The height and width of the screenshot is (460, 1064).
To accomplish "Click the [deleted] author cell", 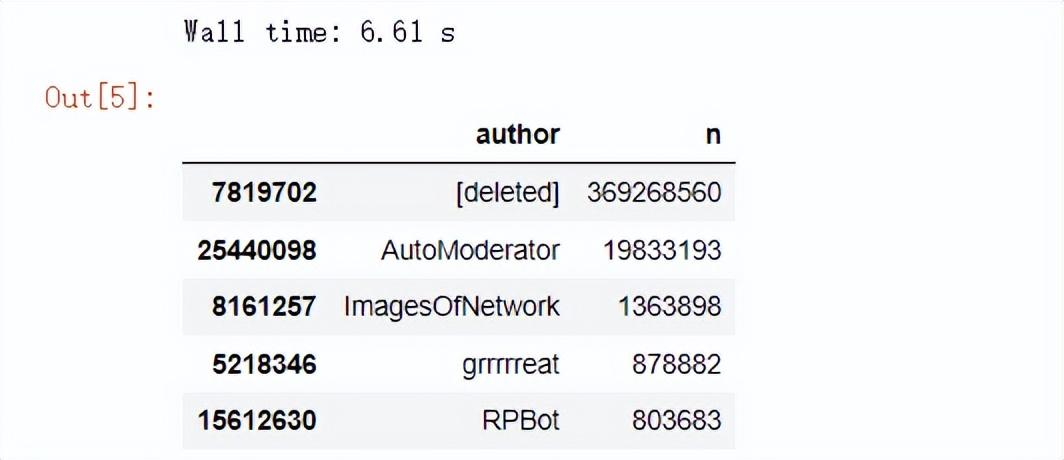I will click(x=506, y=193).
